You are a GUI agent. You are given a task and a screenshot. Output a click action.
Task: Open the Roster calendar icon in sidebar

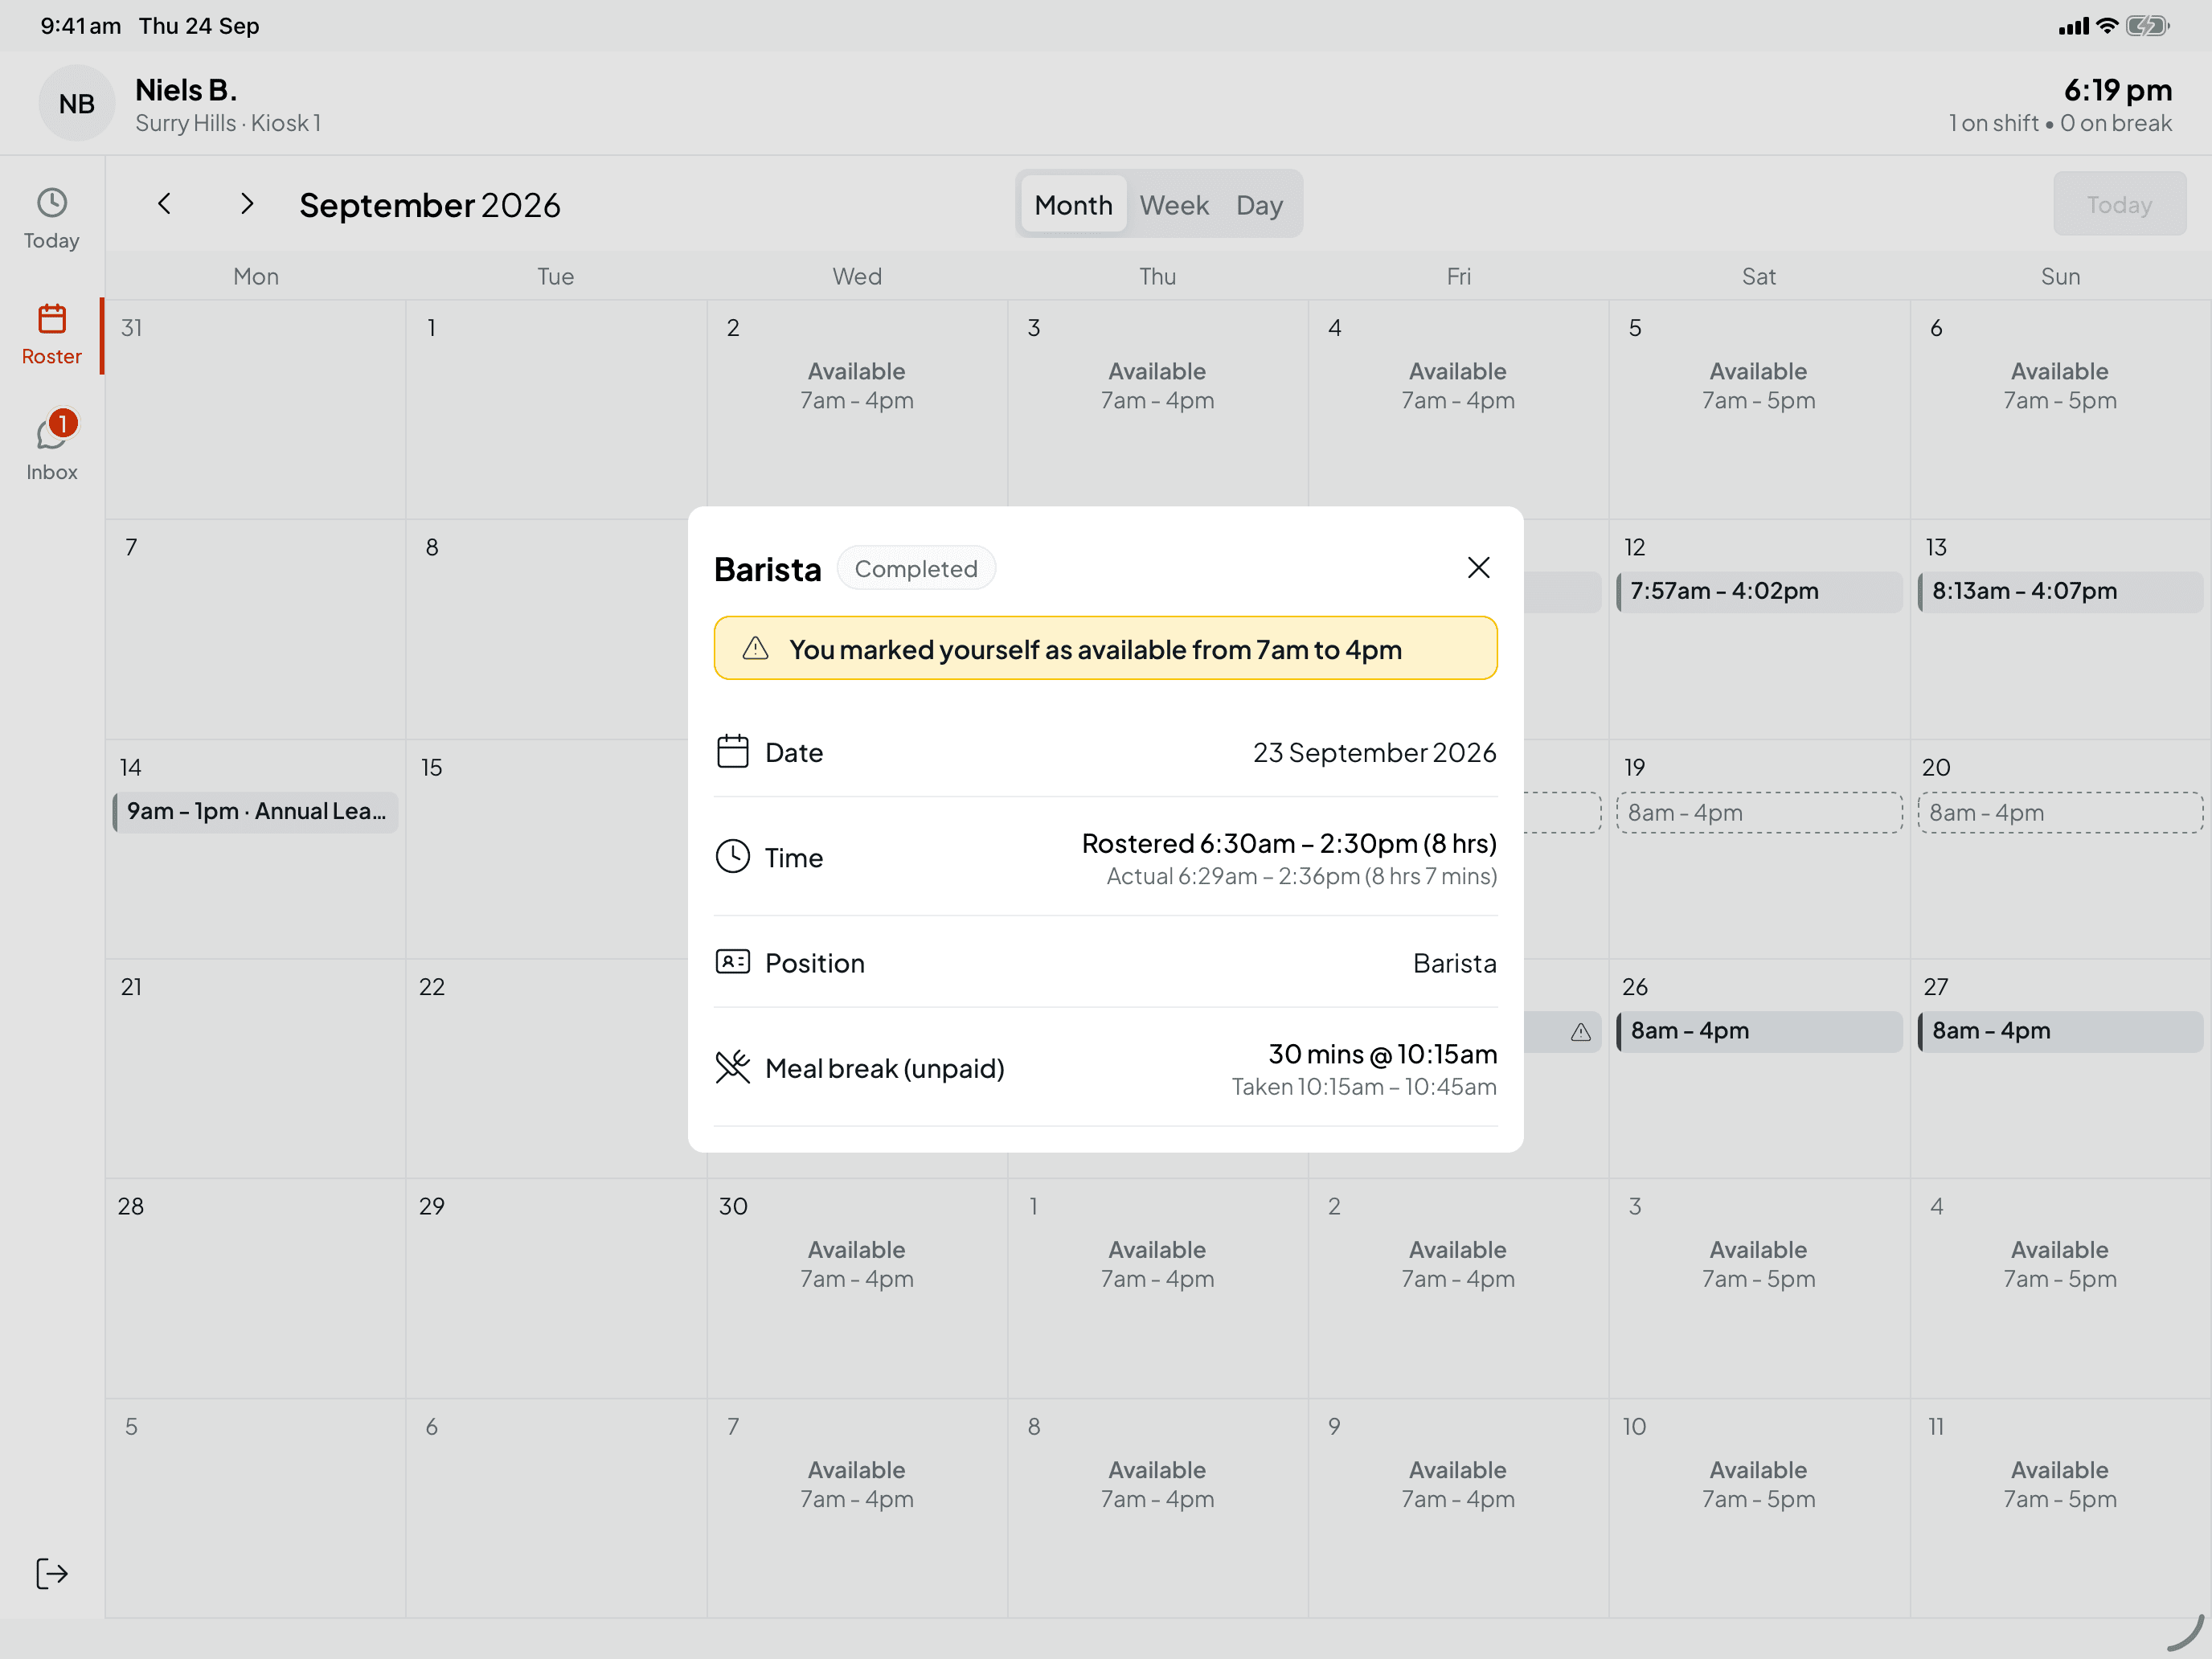pyautogui.click(x=52, y=319)
